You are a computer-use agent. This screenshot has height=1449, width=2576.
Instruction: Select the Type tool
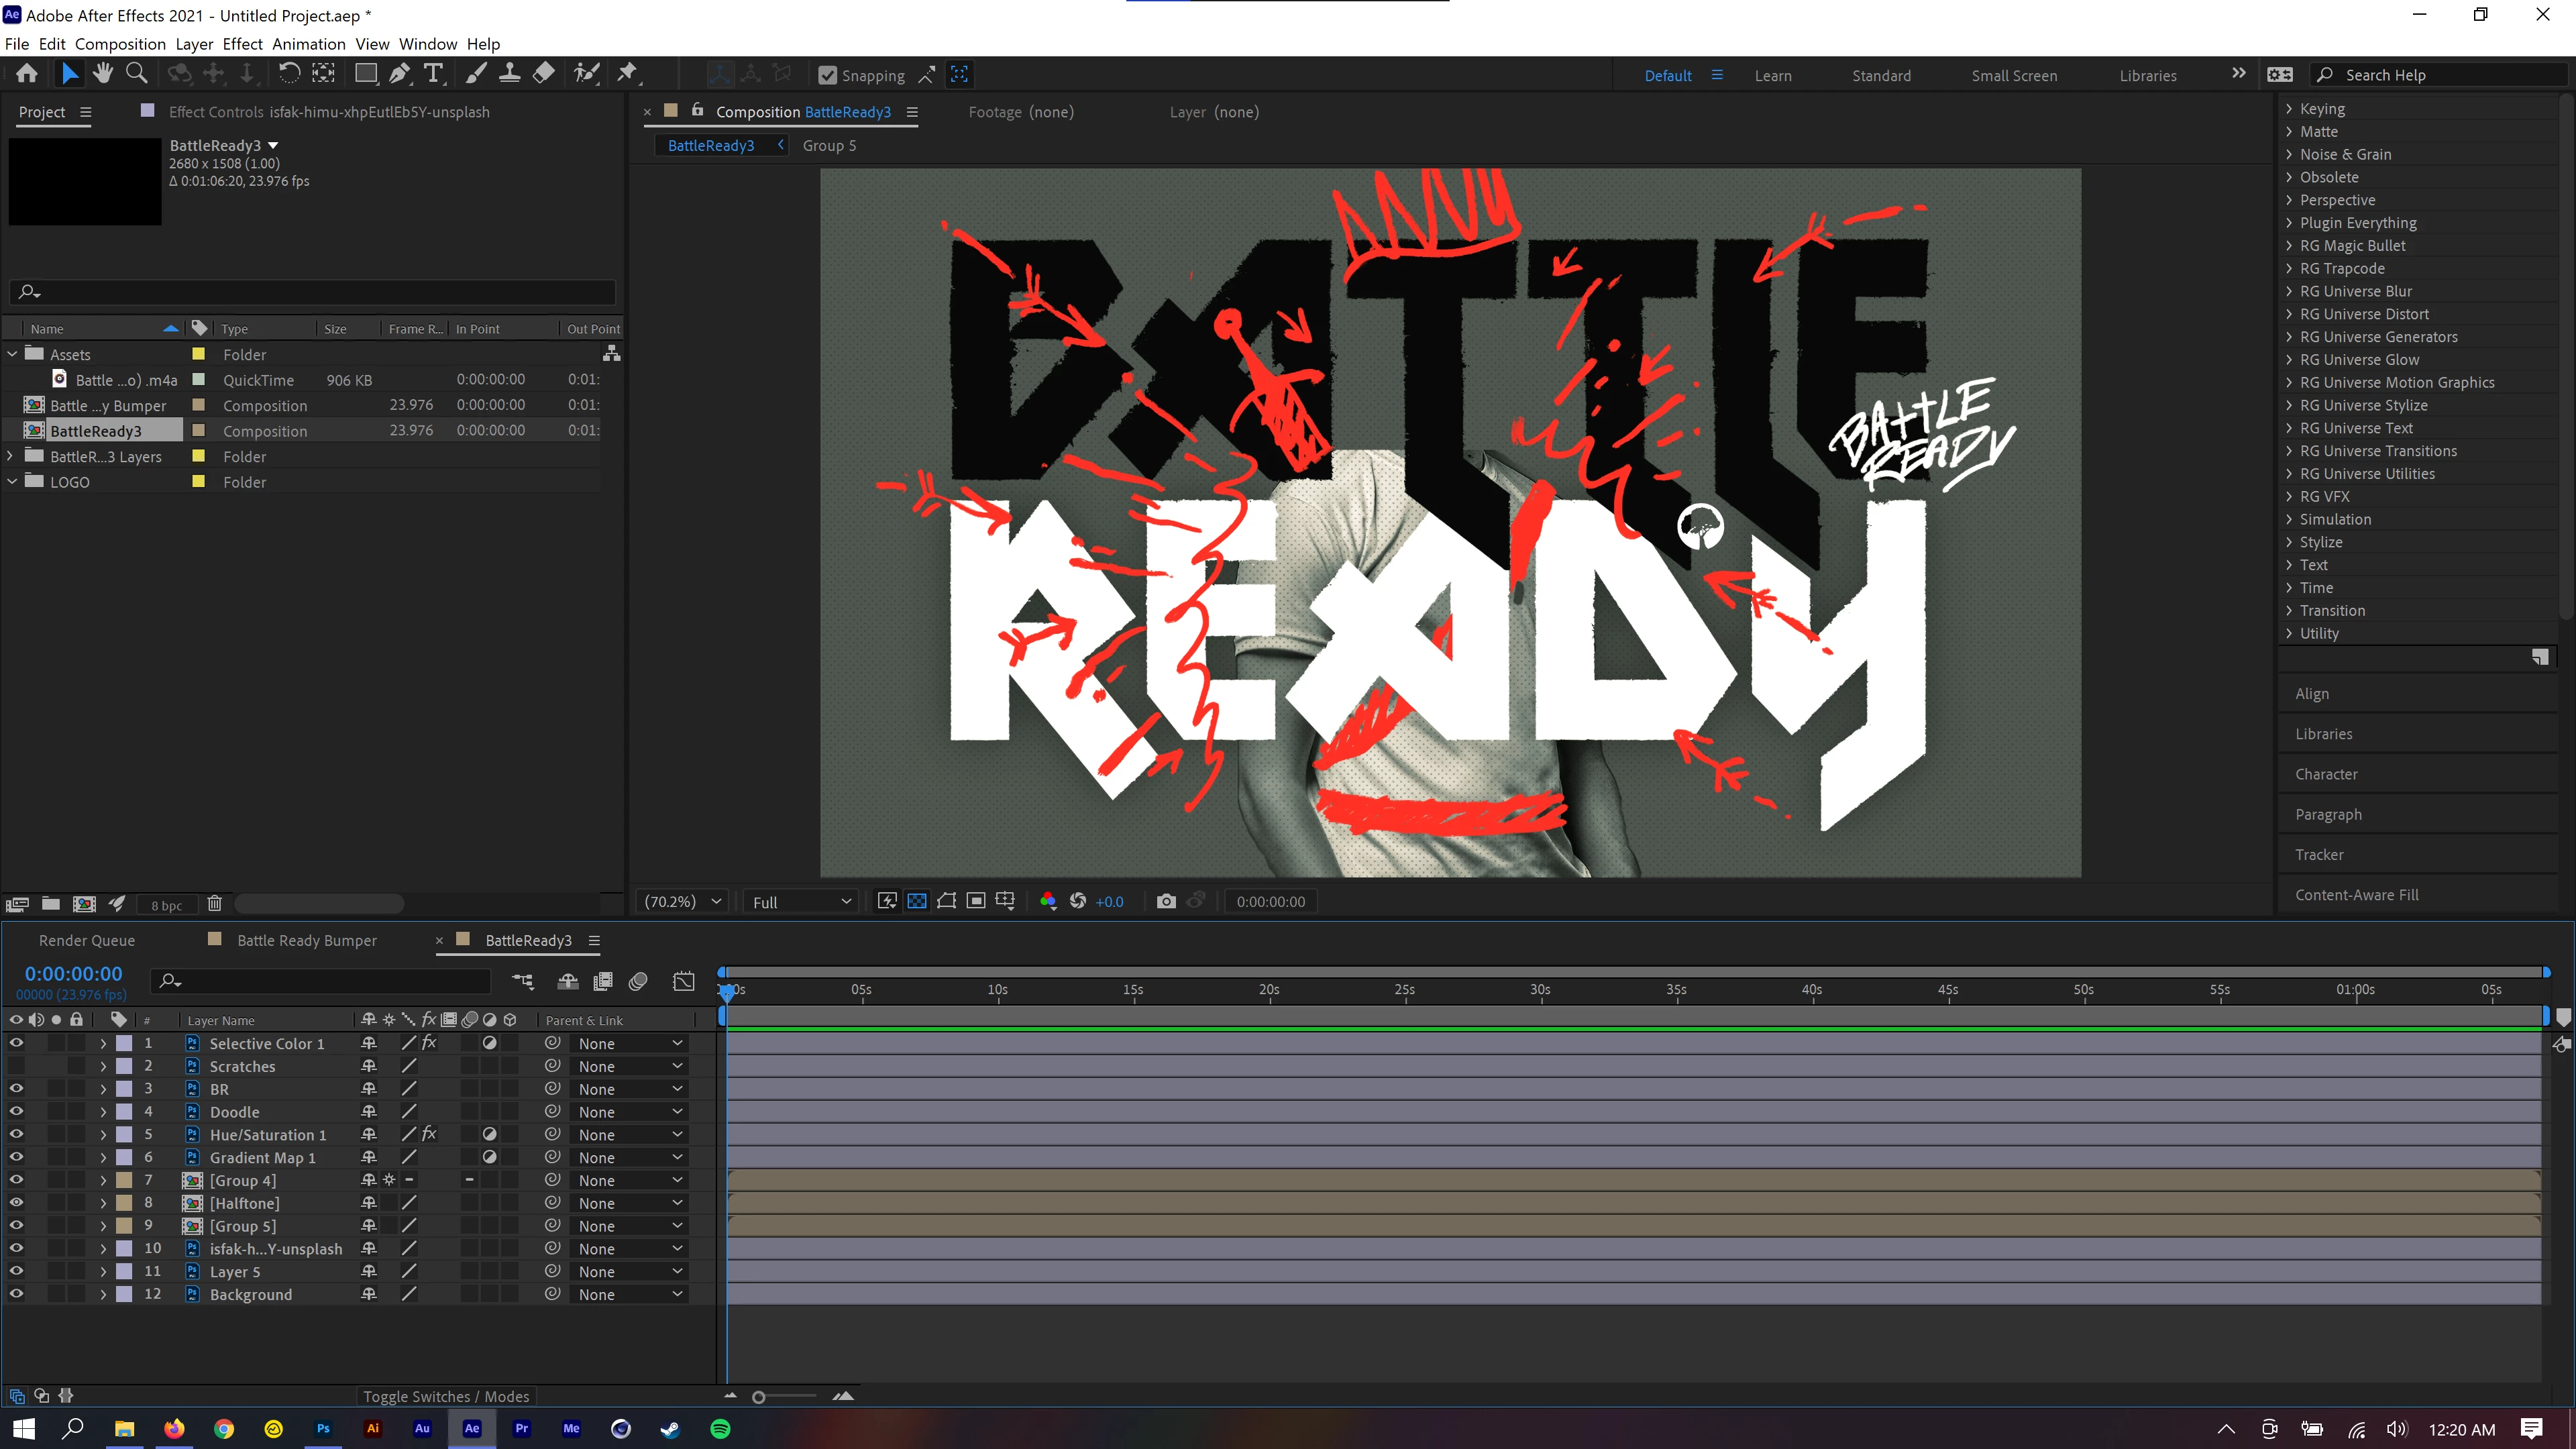coord(433,74)
